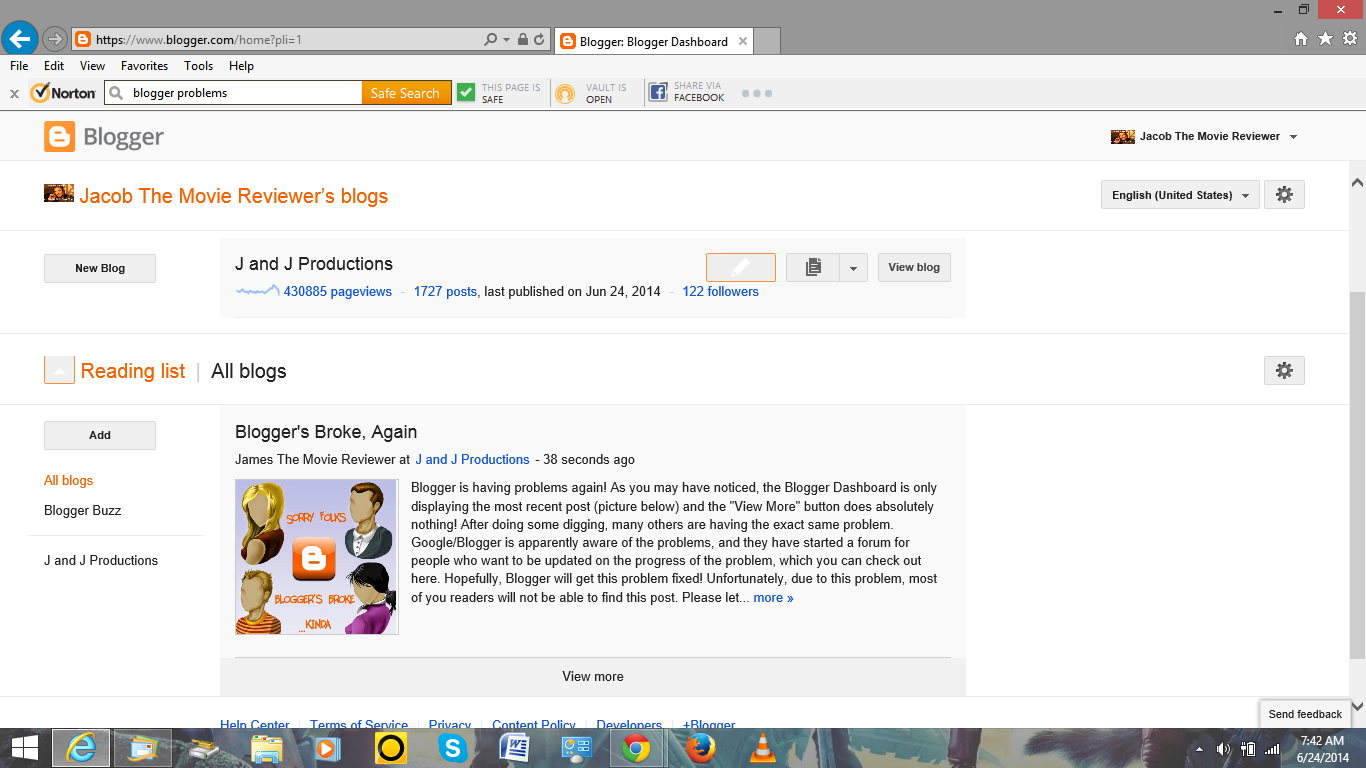Close the Norton toolbar with the X

coord(14,93)
